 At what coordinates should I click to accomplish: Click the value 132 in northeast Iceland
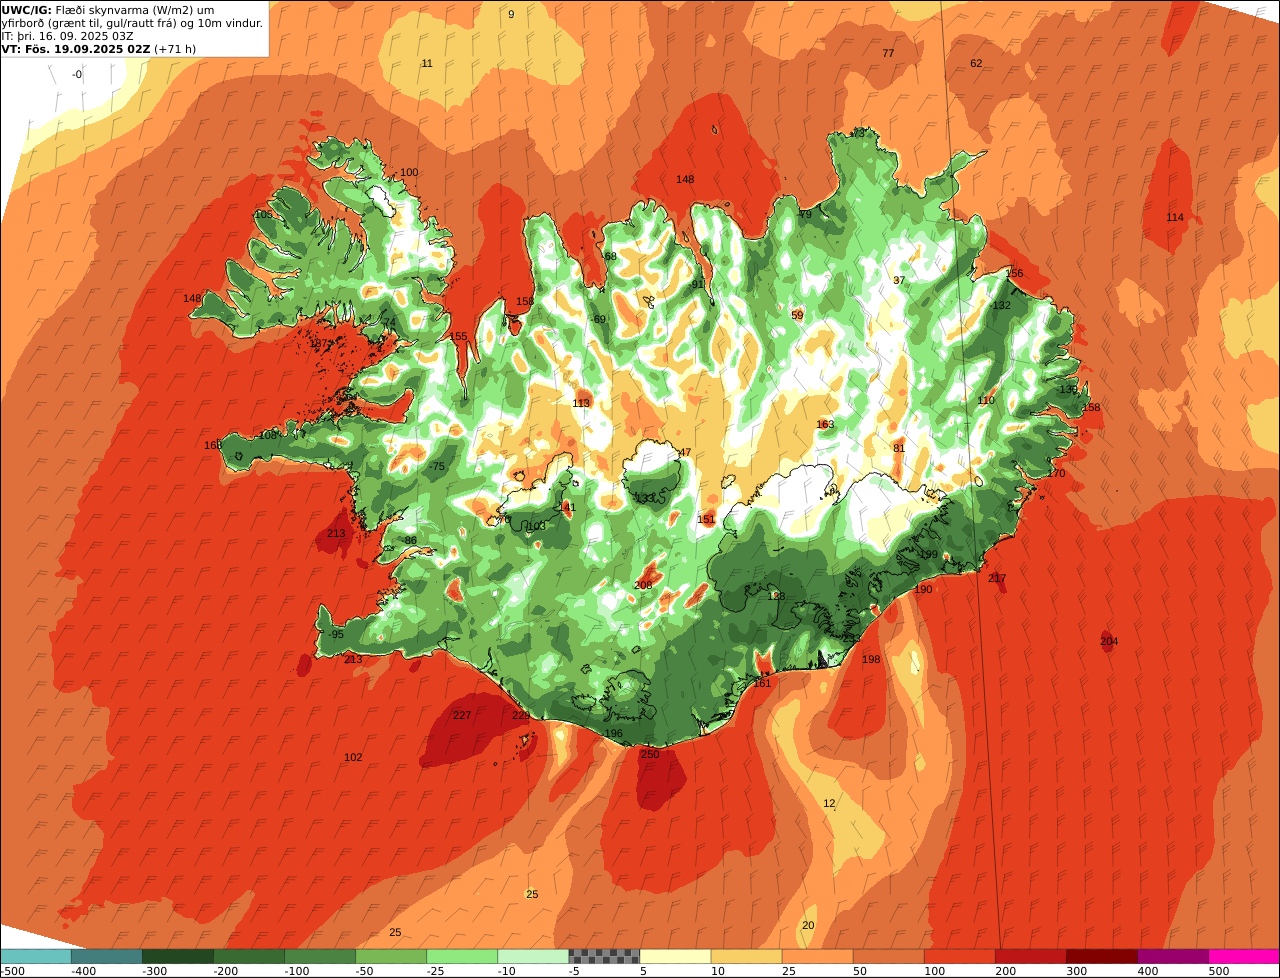1001,306
